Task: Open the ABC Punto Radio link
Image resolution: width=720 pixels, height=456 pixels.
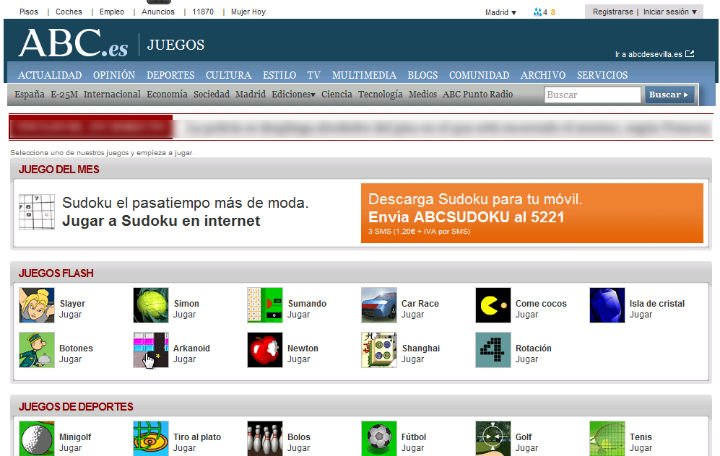Action: coord(478,94)
